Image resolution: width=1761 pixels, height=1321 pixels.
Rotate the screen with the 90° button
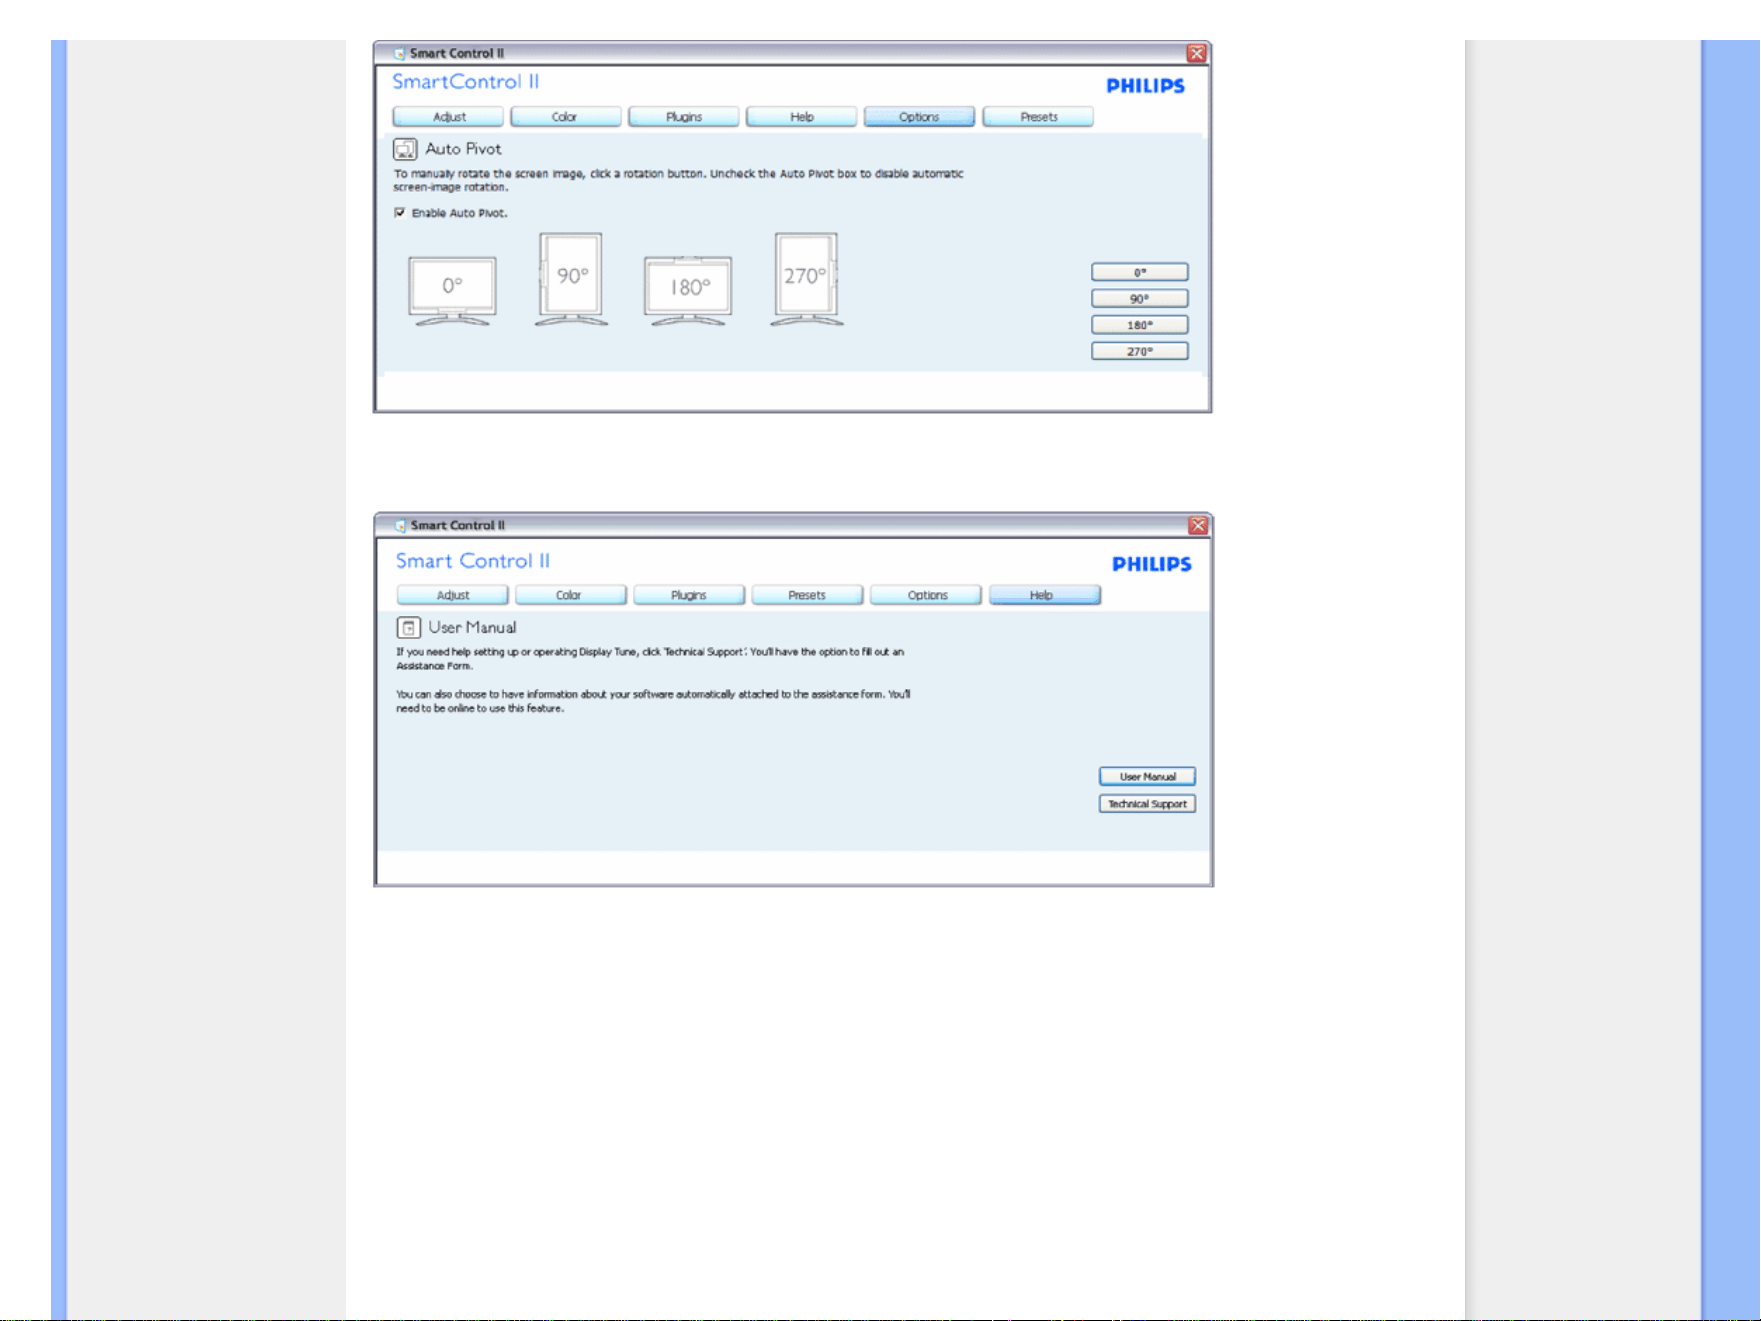click(x=1140, y=299)
